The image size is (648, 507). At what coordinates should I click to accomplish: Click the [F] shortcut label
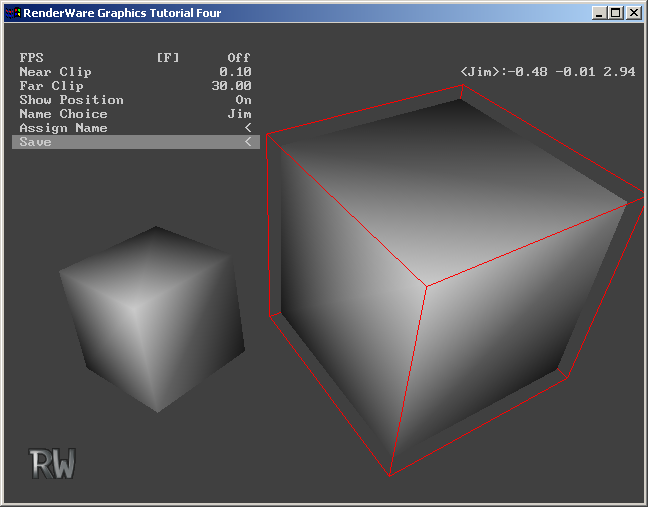click(168, 57)
